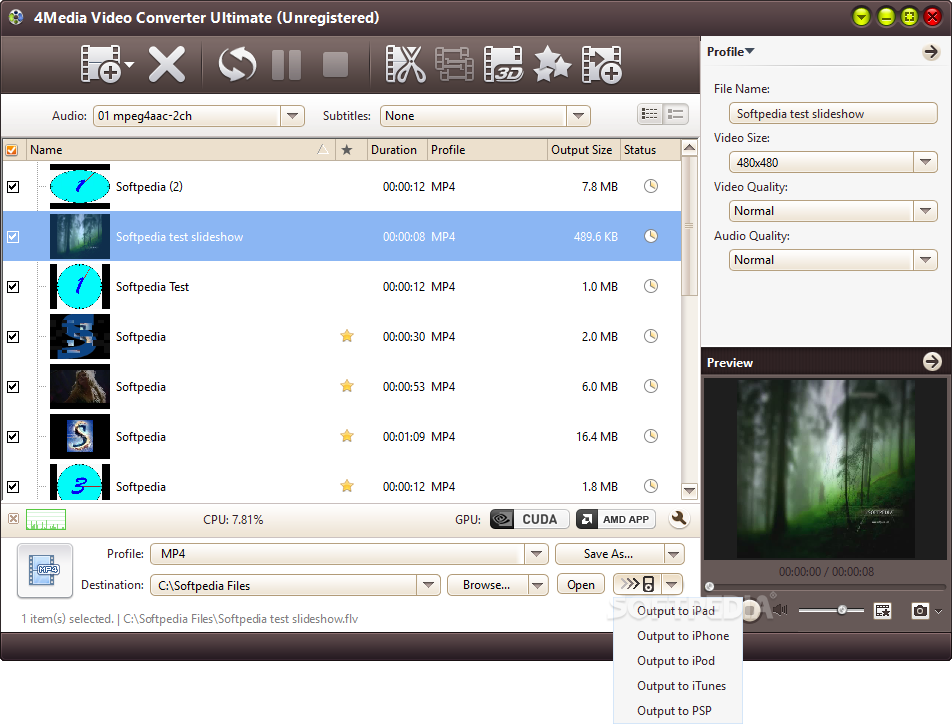Click the CPU usage graph icon

[x=46, y=519]
